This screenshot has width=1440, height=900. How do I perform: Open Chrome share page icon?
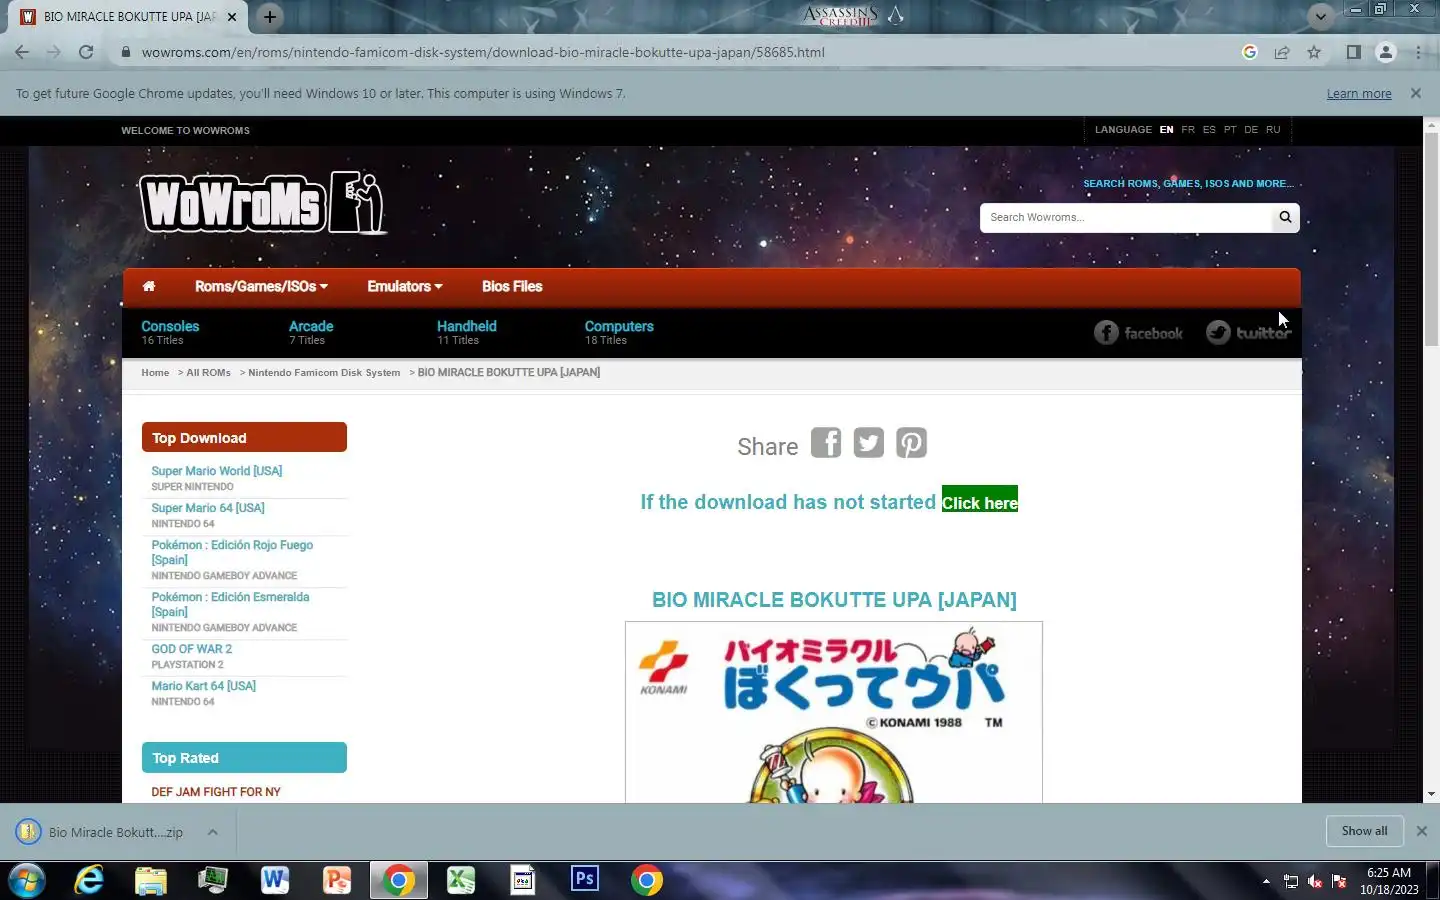[x=1282, y=52]
